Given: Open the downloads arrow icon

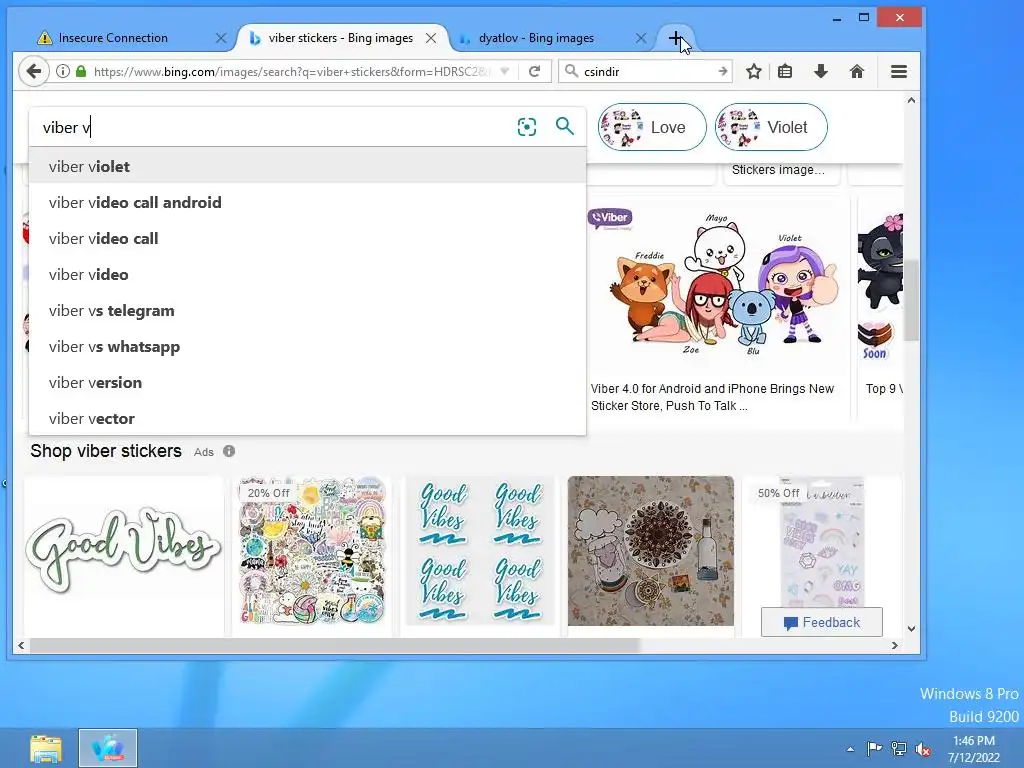Looking at the screenshot, I should click(x=821, y=71).
